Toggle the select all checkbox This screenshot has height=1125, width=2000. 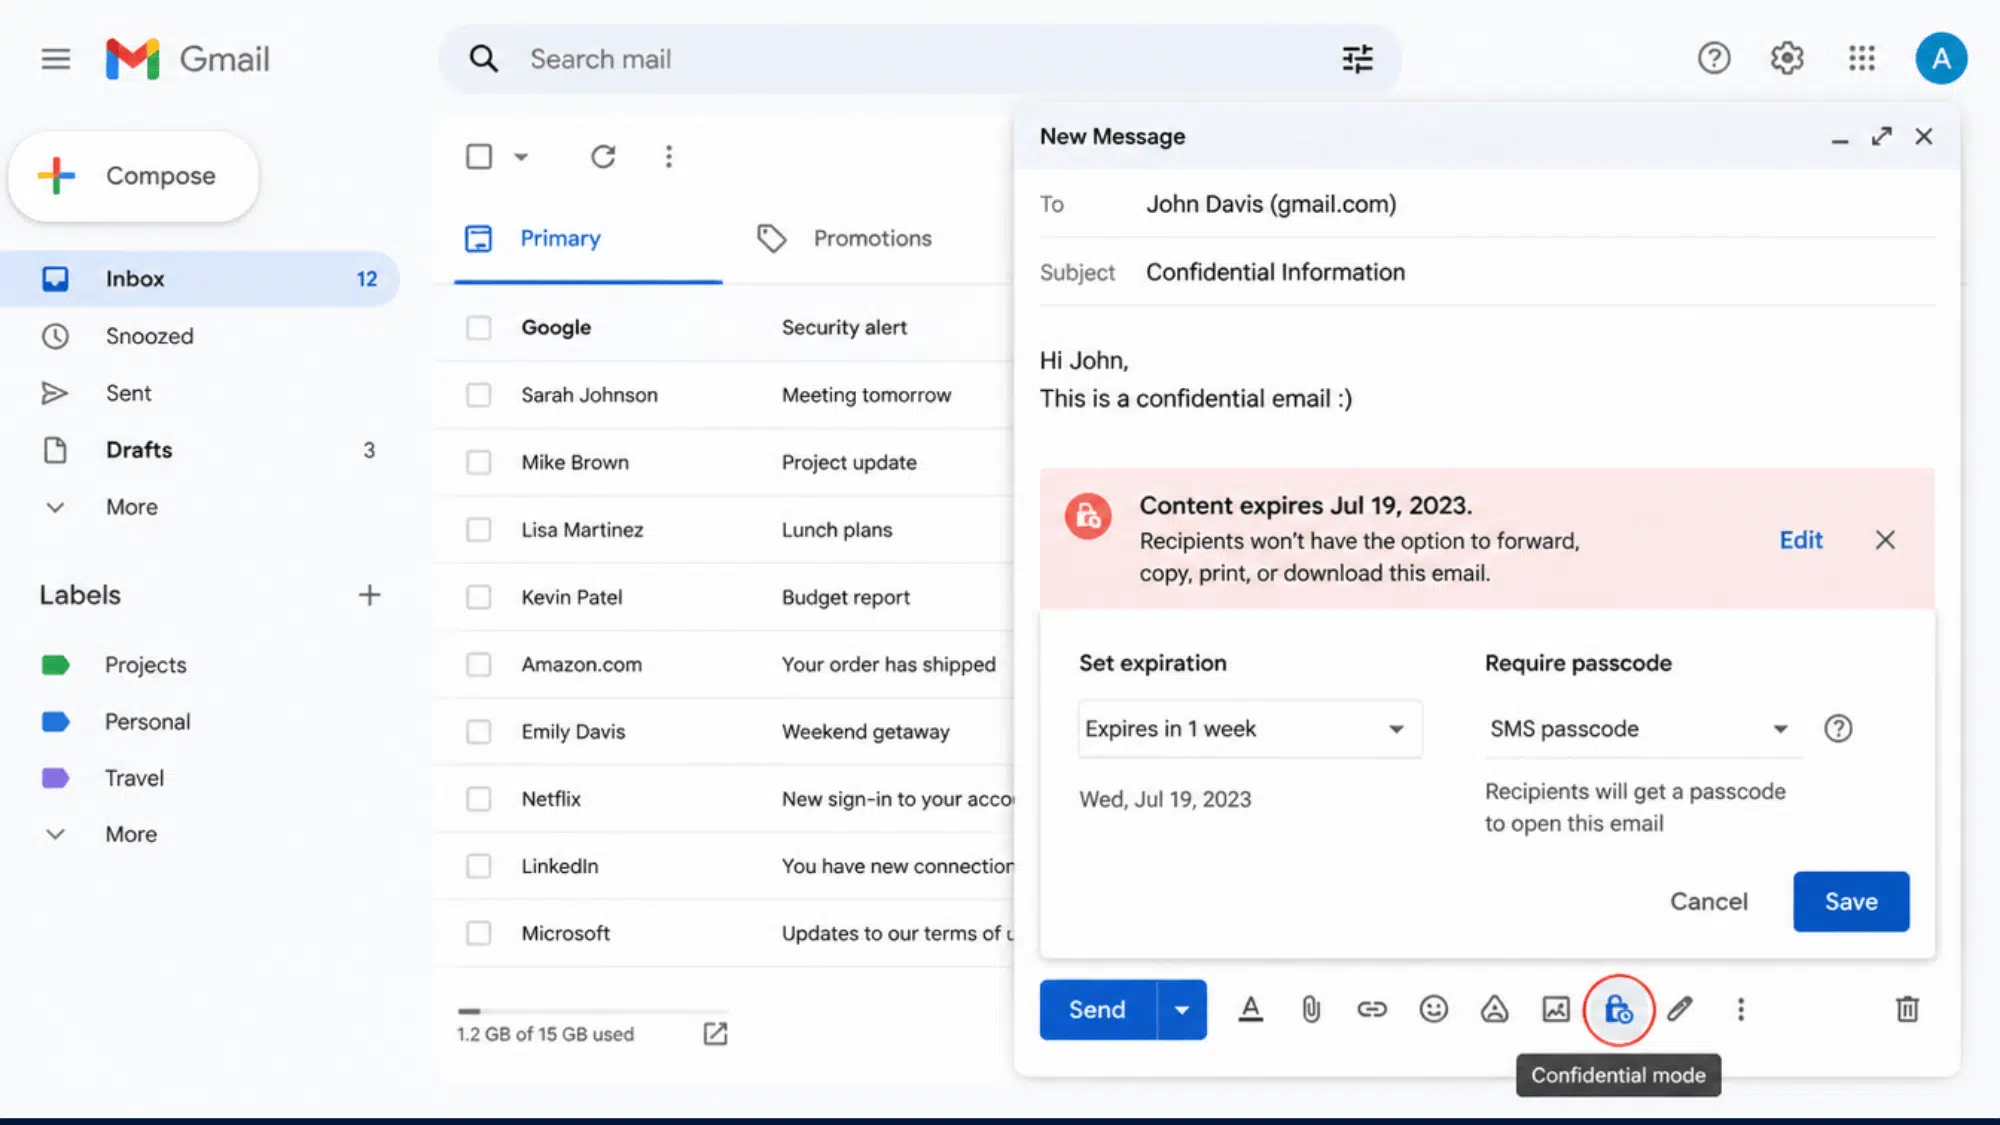click(479, 157)
